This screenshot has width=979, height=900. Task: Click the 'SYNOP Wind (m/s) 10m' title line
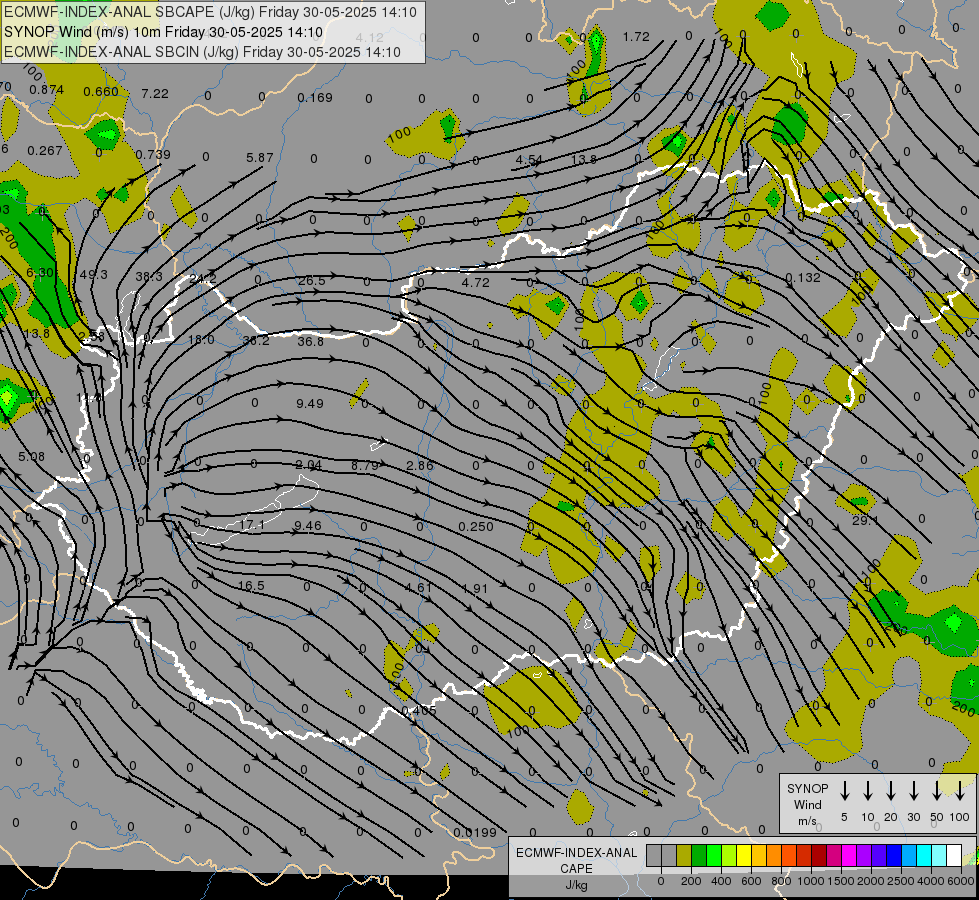pos(164,32)
